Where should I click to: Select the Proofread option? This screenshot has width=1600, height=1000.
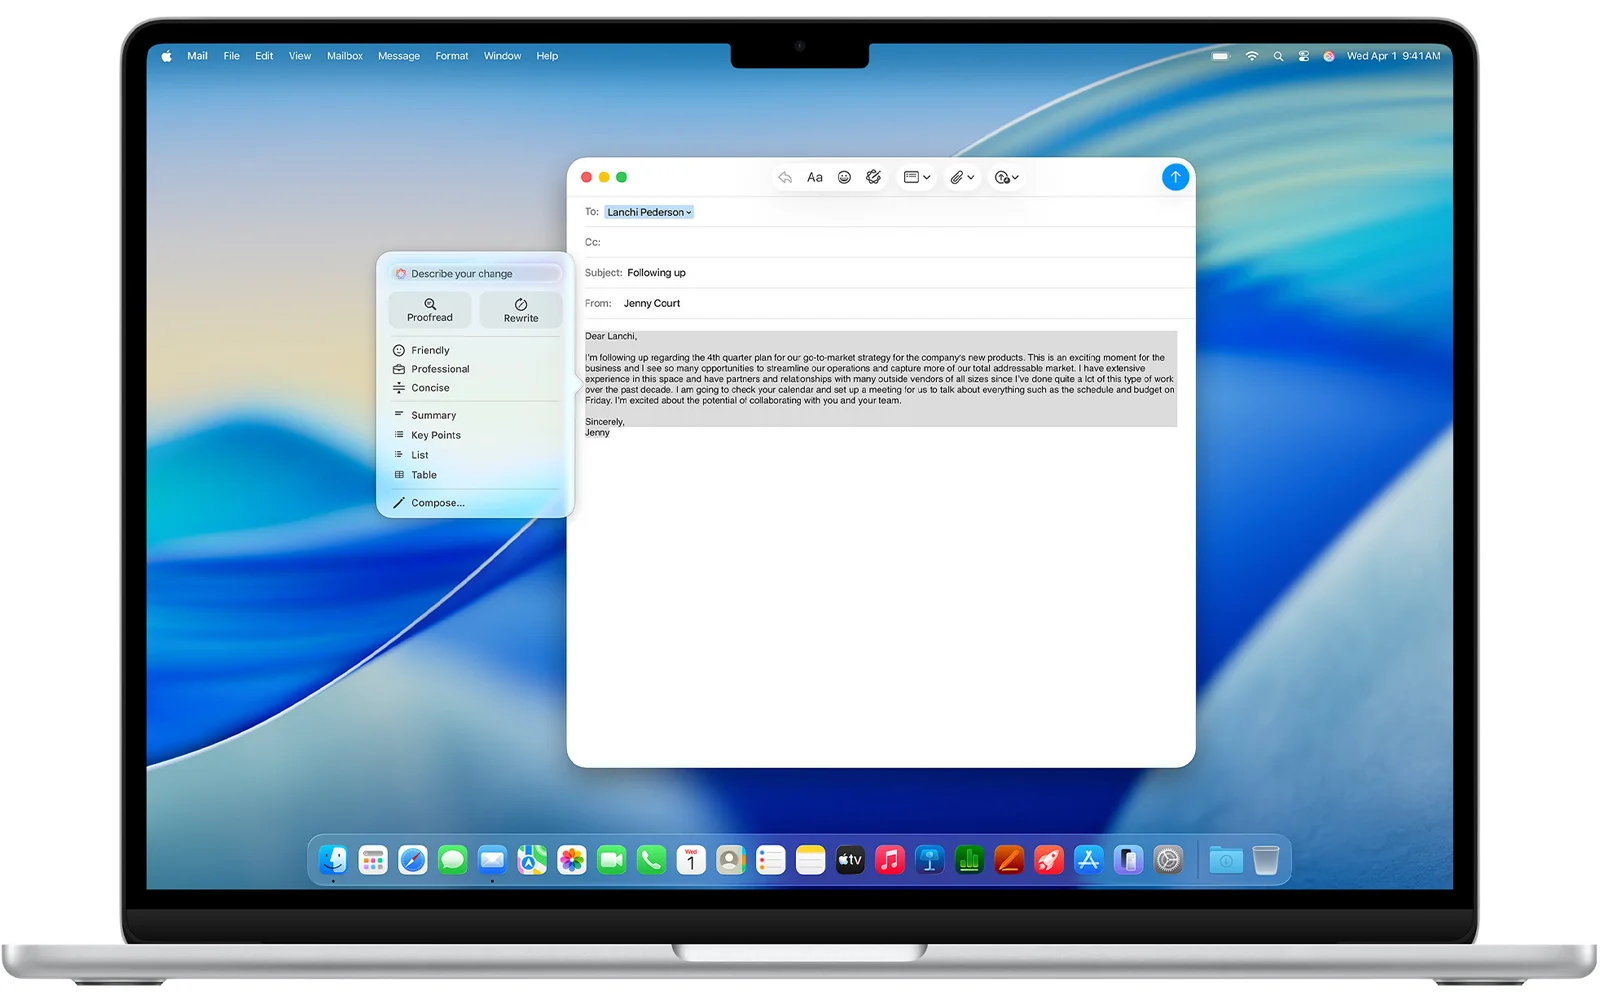click(x=430, y=310)
